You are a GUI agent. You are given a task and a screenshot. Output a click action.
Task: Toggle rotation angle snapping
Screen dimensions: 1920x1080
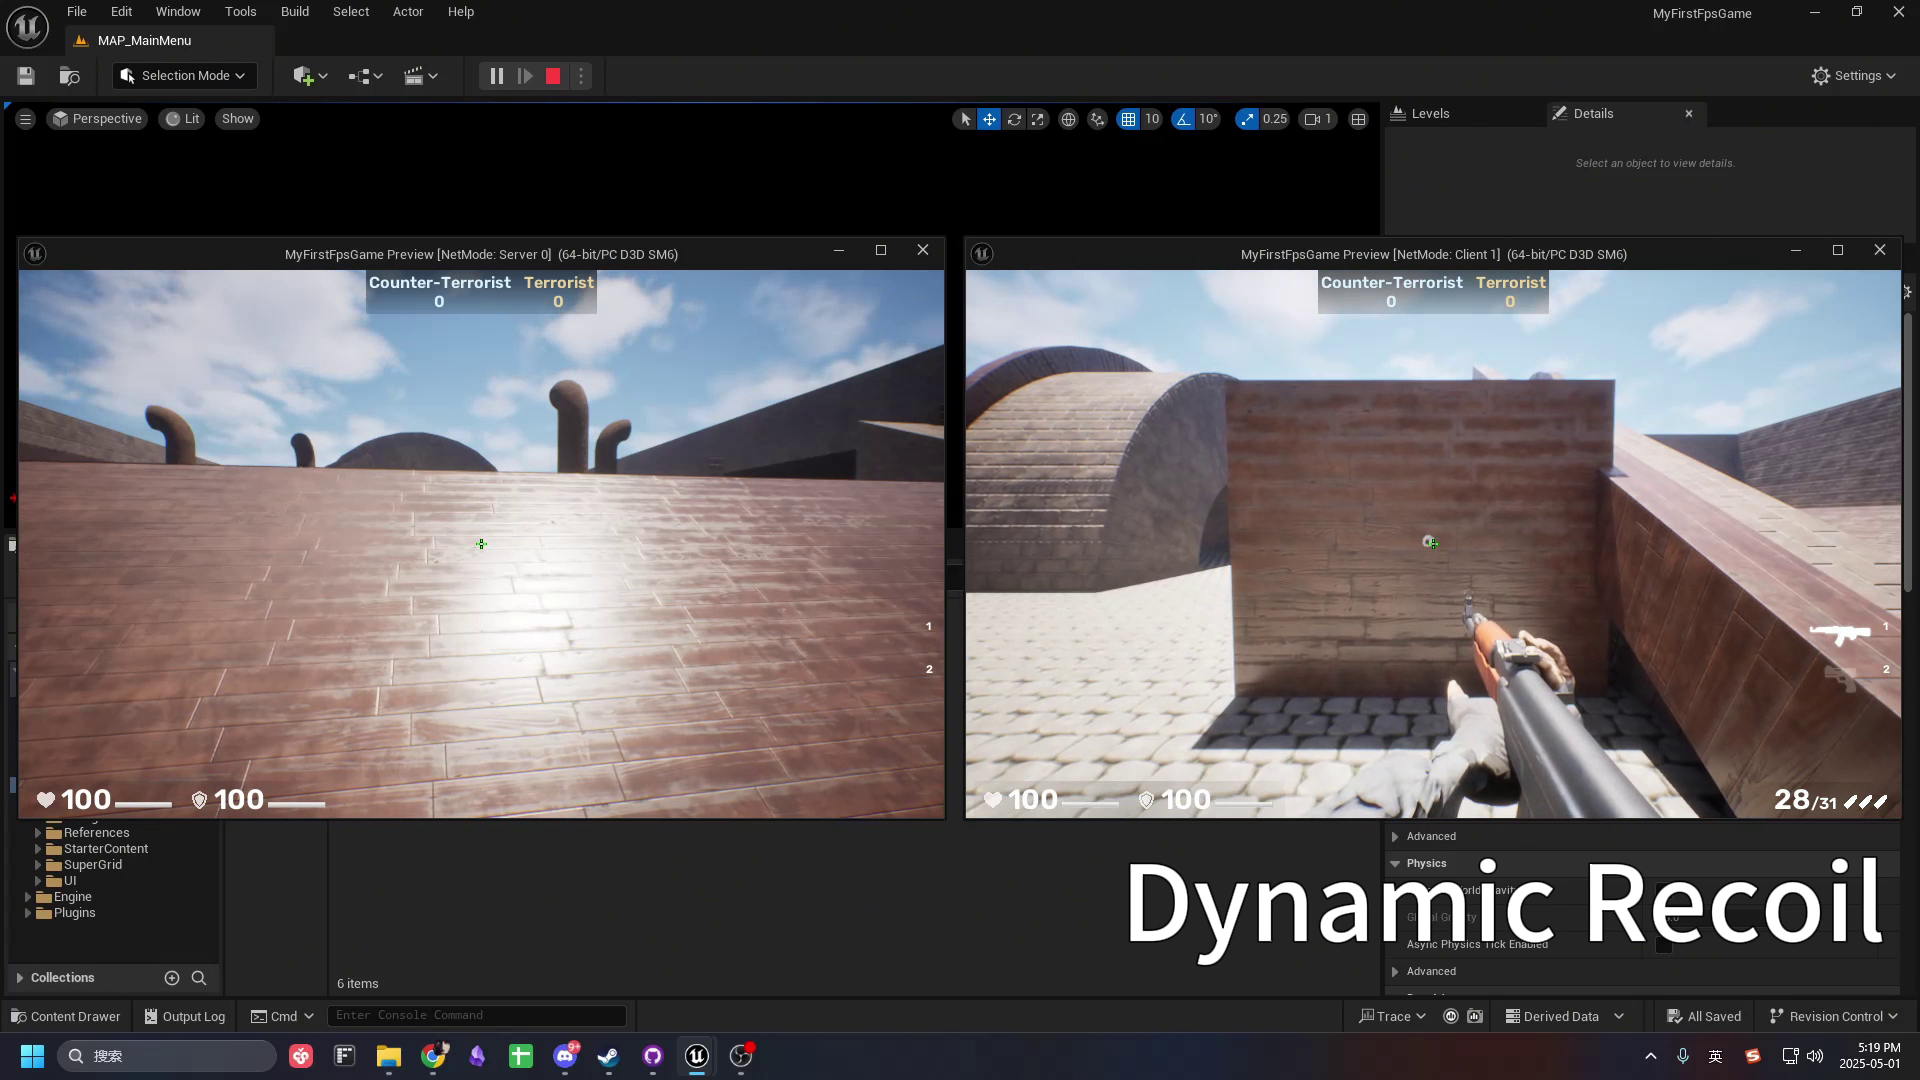pos(1184,119)
